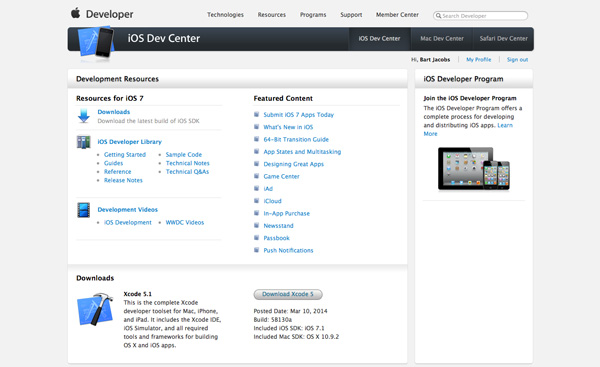Click the Xcode 5.1 title text
600x367 pixels.
pyautogui.click(x=137, y=294)
